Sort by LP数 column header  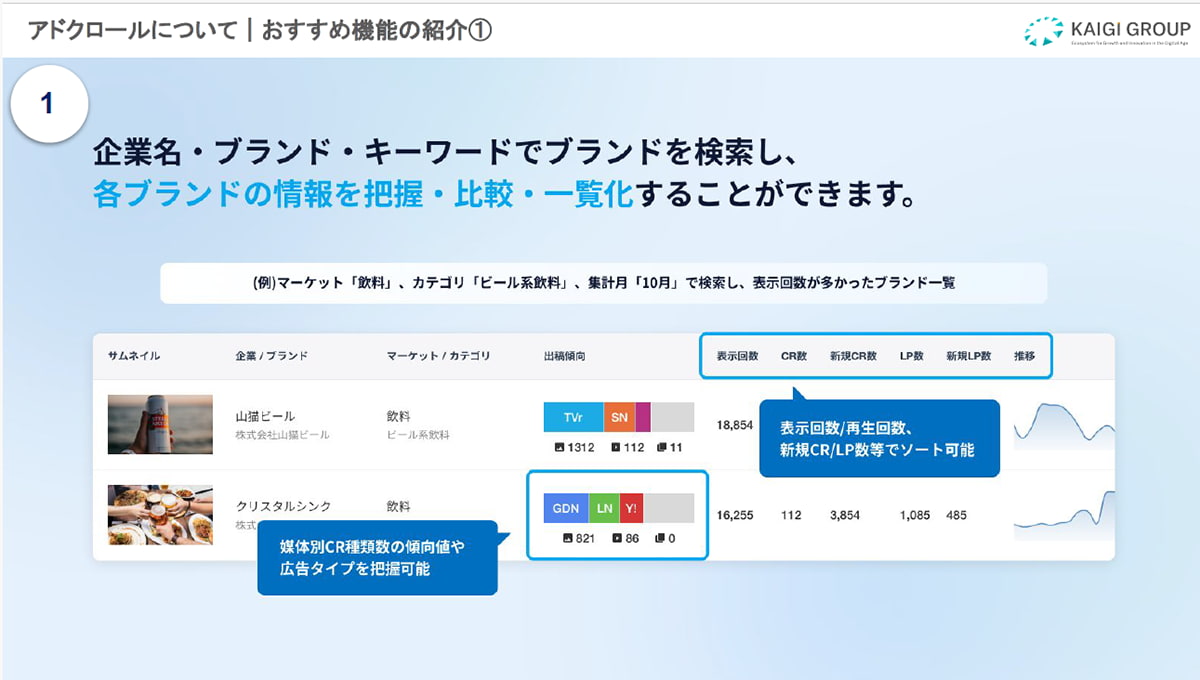[x=911, y=356]
